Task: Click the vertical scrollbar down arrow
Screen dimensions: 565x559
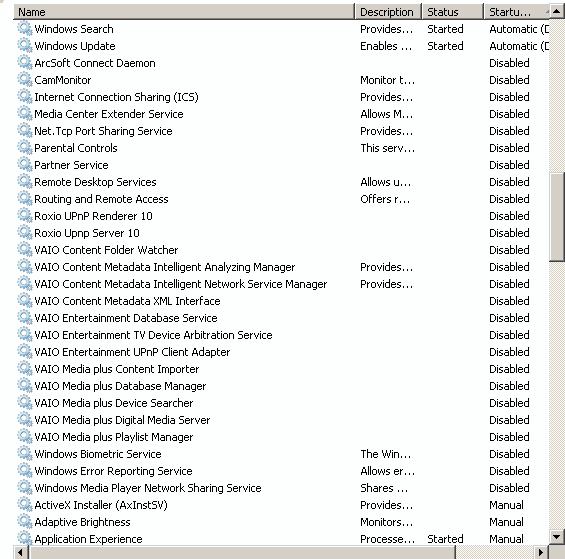Action: pos(557,537)
